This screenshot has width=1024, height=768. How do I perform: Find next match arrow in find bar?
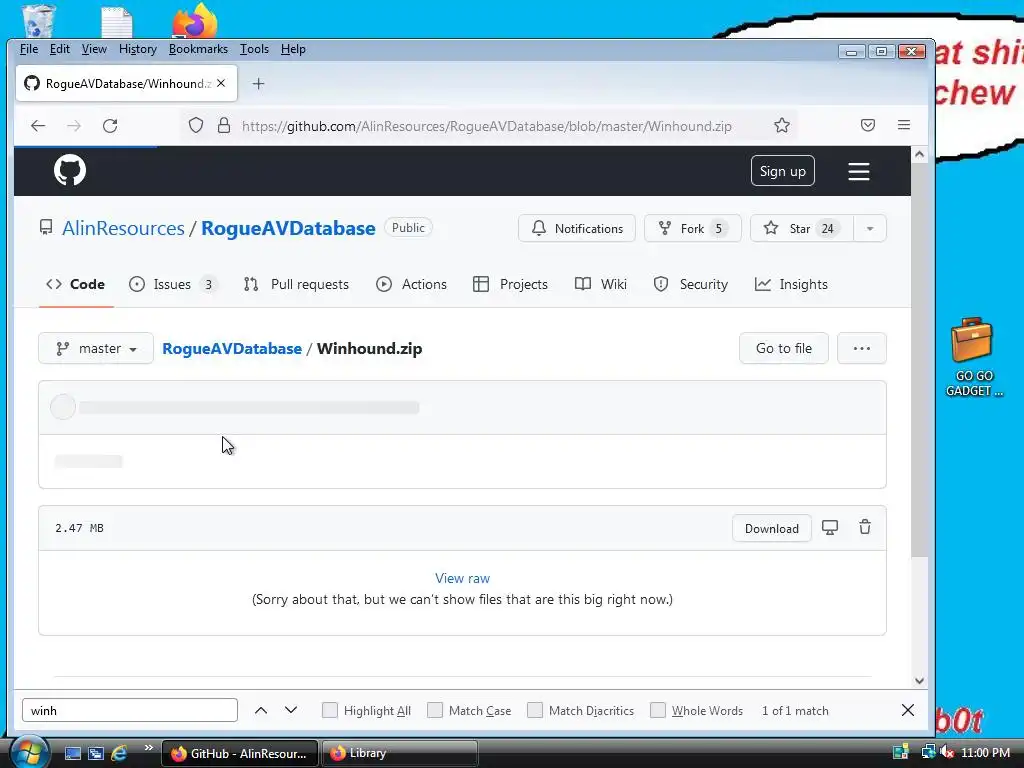pos(291,710)
